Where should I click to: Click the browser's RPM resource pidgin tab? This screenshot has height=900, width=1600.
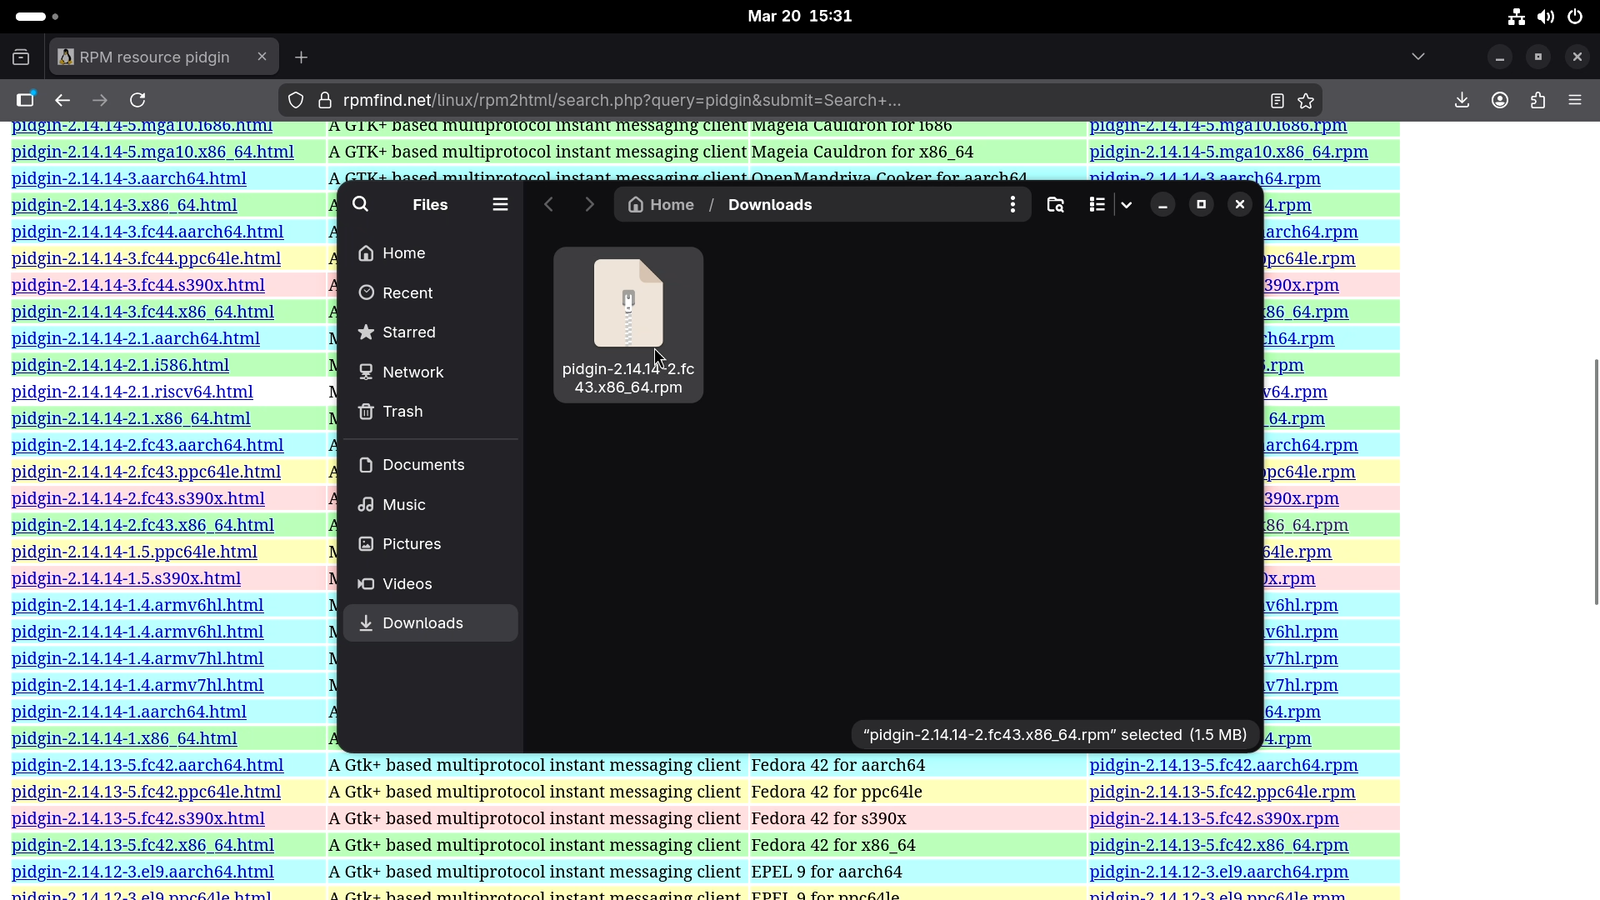[x=164, y=57]
